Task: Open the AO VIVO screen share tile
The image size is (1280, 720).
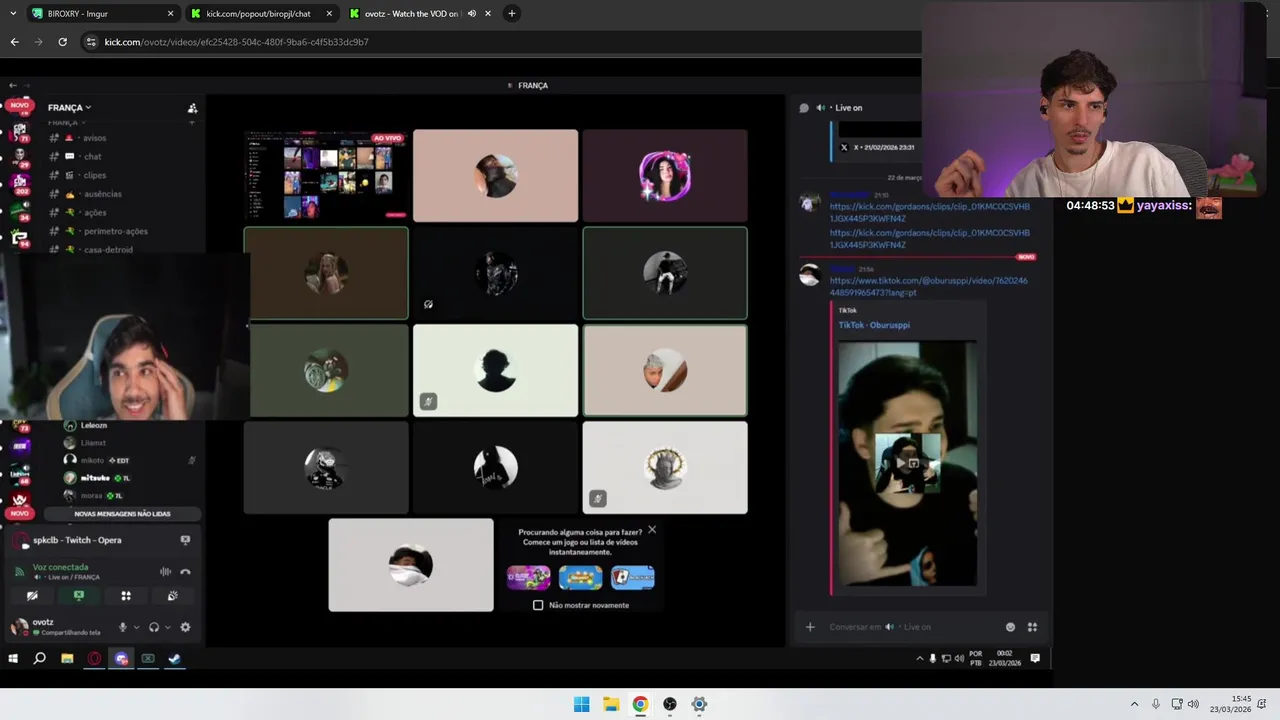Action: [x=326, y=175]
